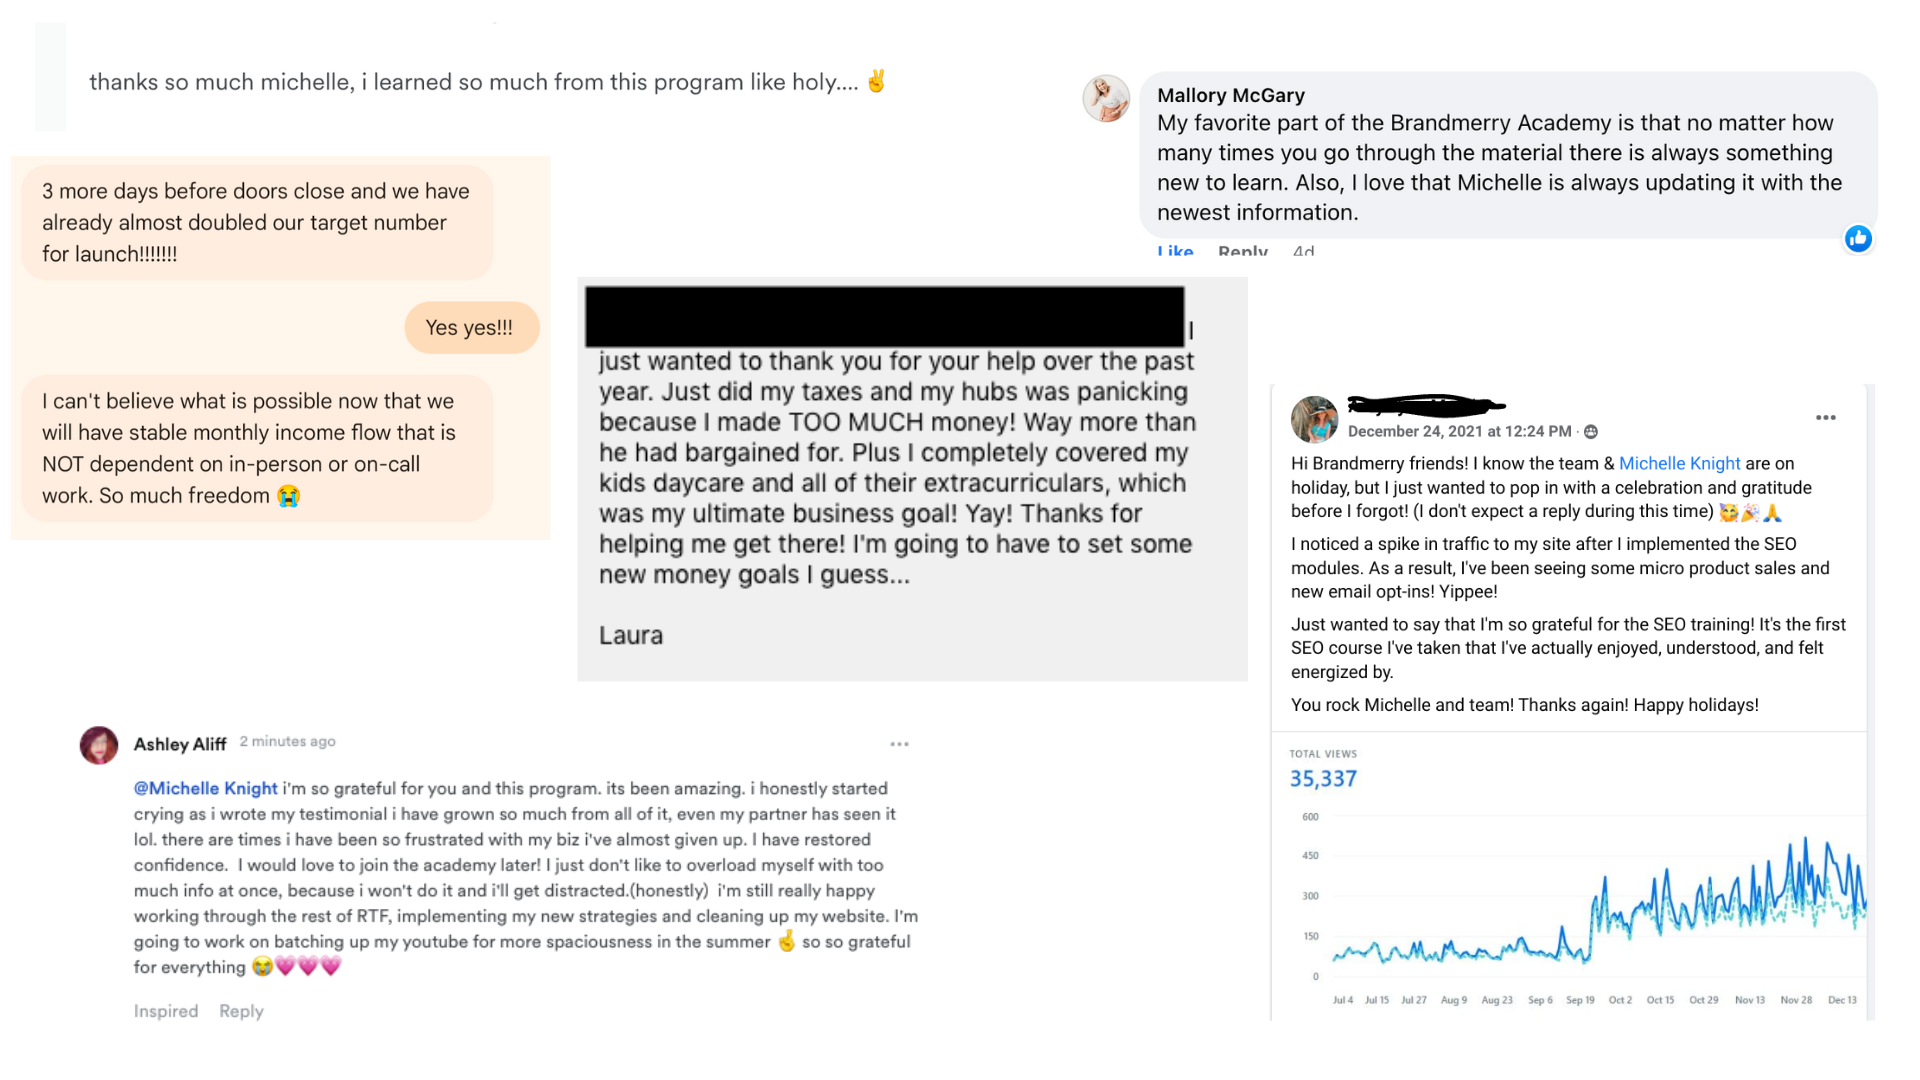Open Ashley Aliff's avatar photo
Image resolution: width=1920 pixels, height=1080 pixels.
click(x=99, y=745)
